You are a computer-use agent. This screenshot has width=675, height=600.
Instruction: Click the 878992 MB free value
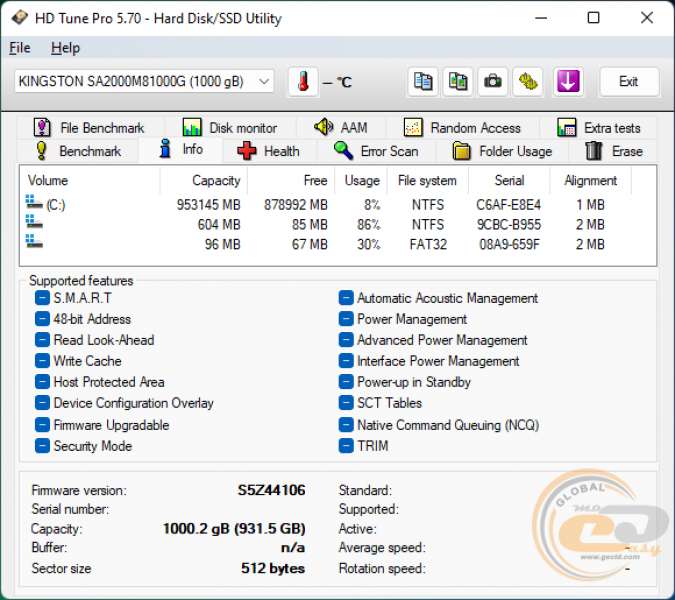(296, 204)
